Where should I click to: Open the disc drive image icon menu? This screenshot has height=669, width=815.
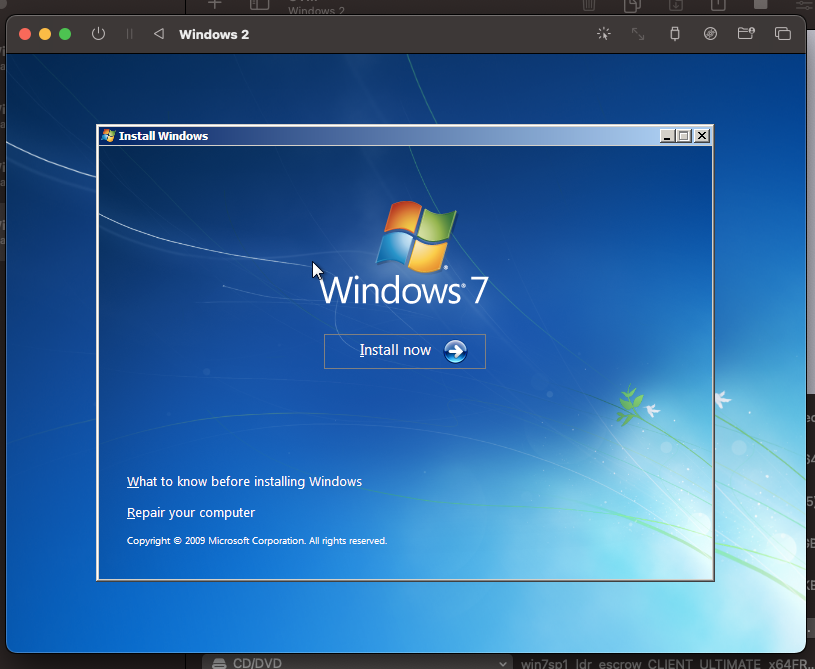click(x=710, y=34)
